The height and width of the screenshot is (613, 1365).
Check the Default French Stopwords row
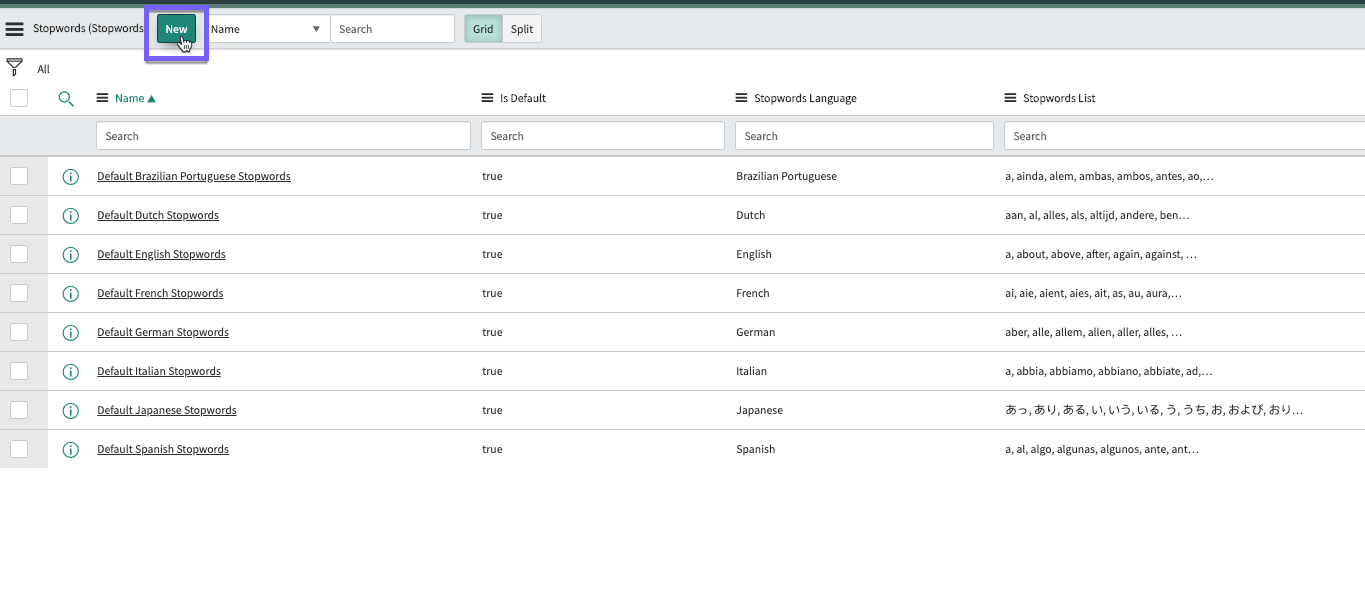click(19, 293)
